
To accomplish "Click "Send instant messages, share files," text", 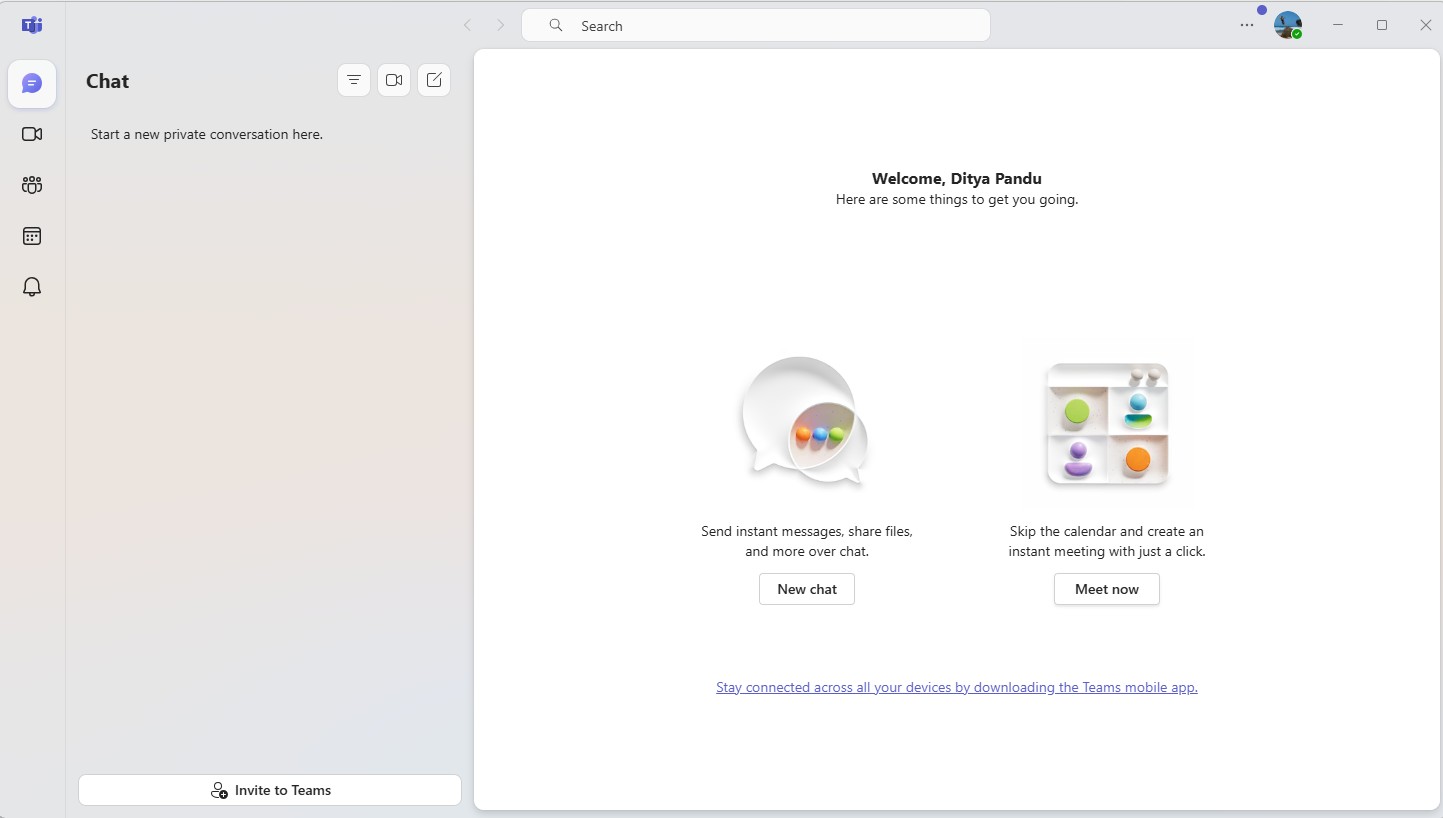I will coord(807,531).
